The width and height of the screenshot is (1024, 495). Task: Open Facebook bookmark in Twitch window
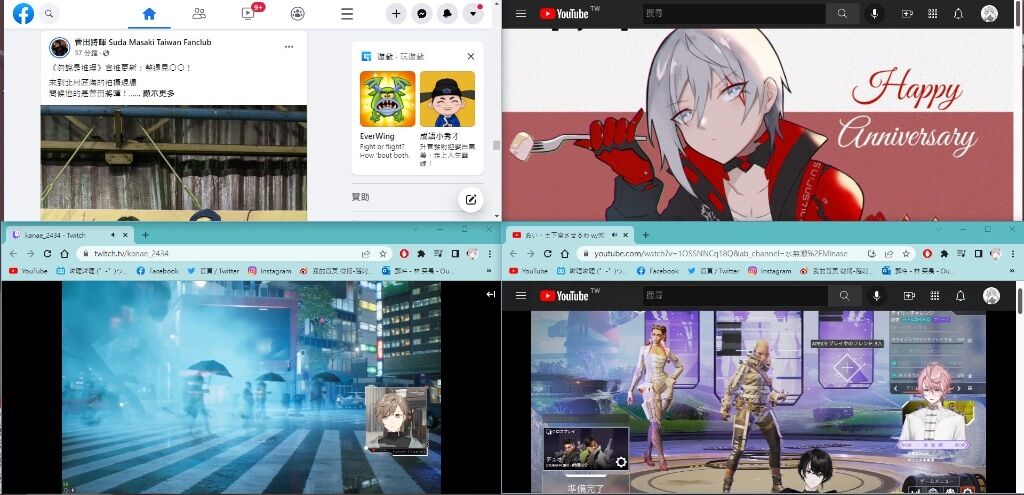[x=157, y=270]
